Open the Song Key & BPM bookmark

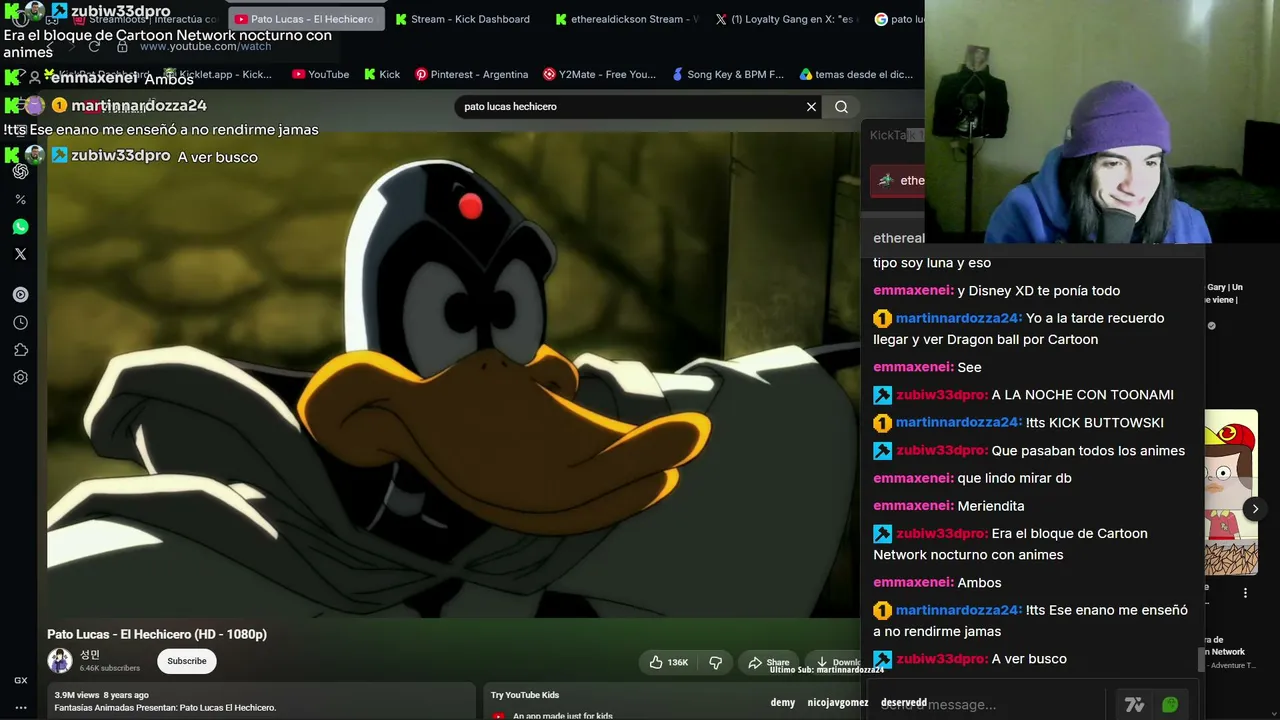tap(727, 74)
